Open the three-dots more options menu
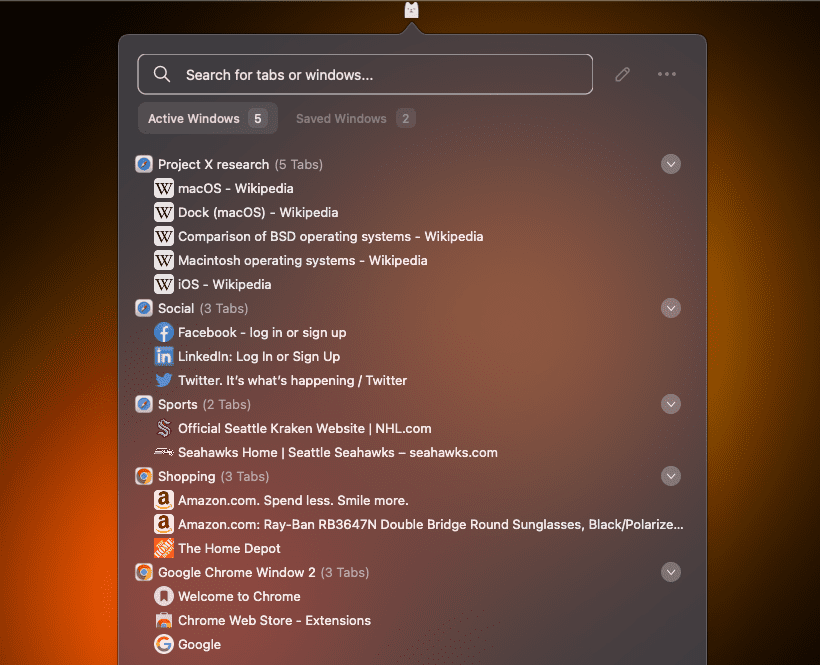The width and height of the screenshot is (820, 665). tap(667, 74)
